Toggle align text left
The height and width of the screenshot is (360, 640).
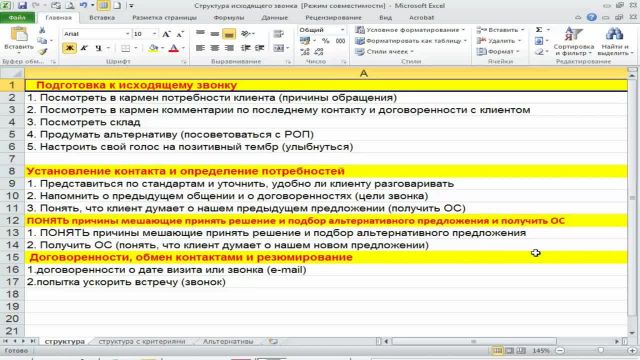coord(200,48)
